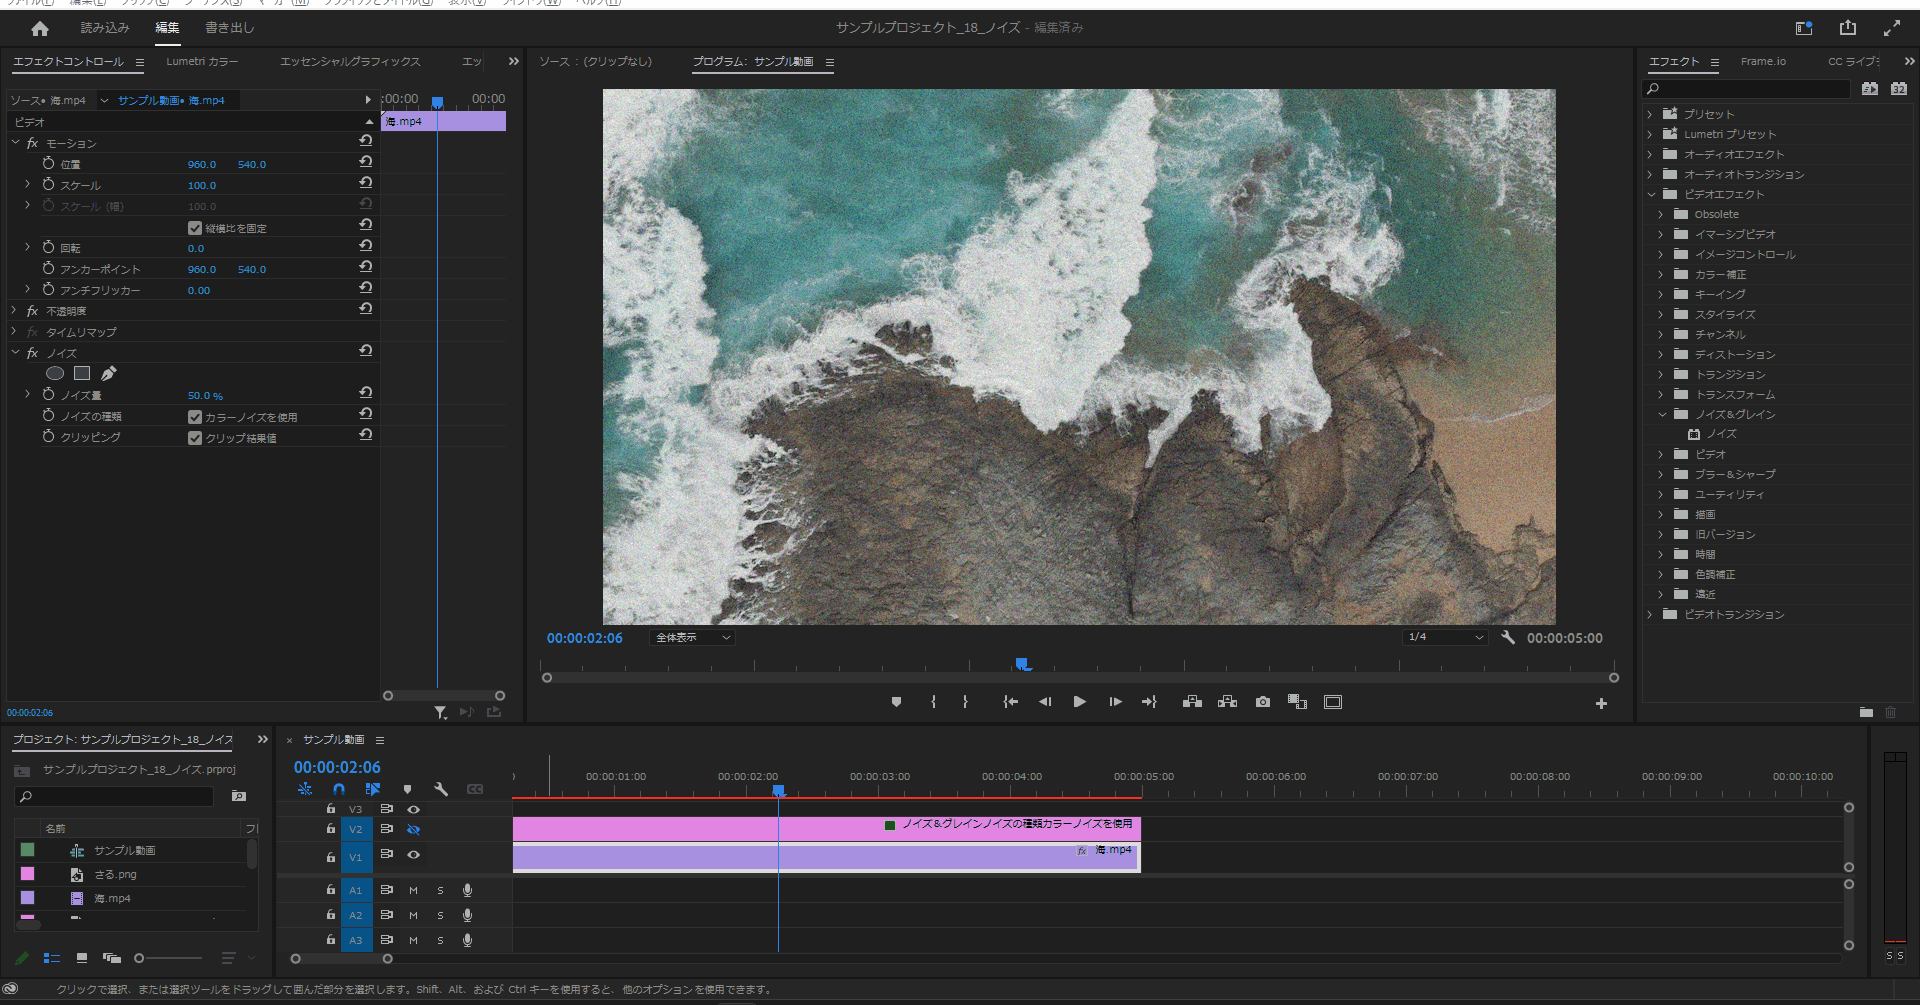Open the 1/4 playback resolution dropdown
This screenshot has height=1005, width=1920.
point(1445,637)
